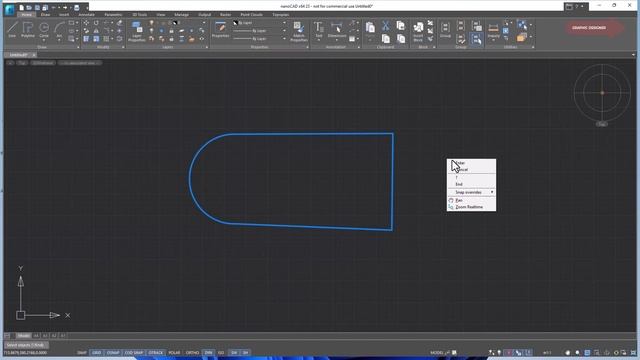Image resolution: width=640 pixels, height=360 pixels.
Task: Open the Properties panel icon
Action: [x=220, y=29]
